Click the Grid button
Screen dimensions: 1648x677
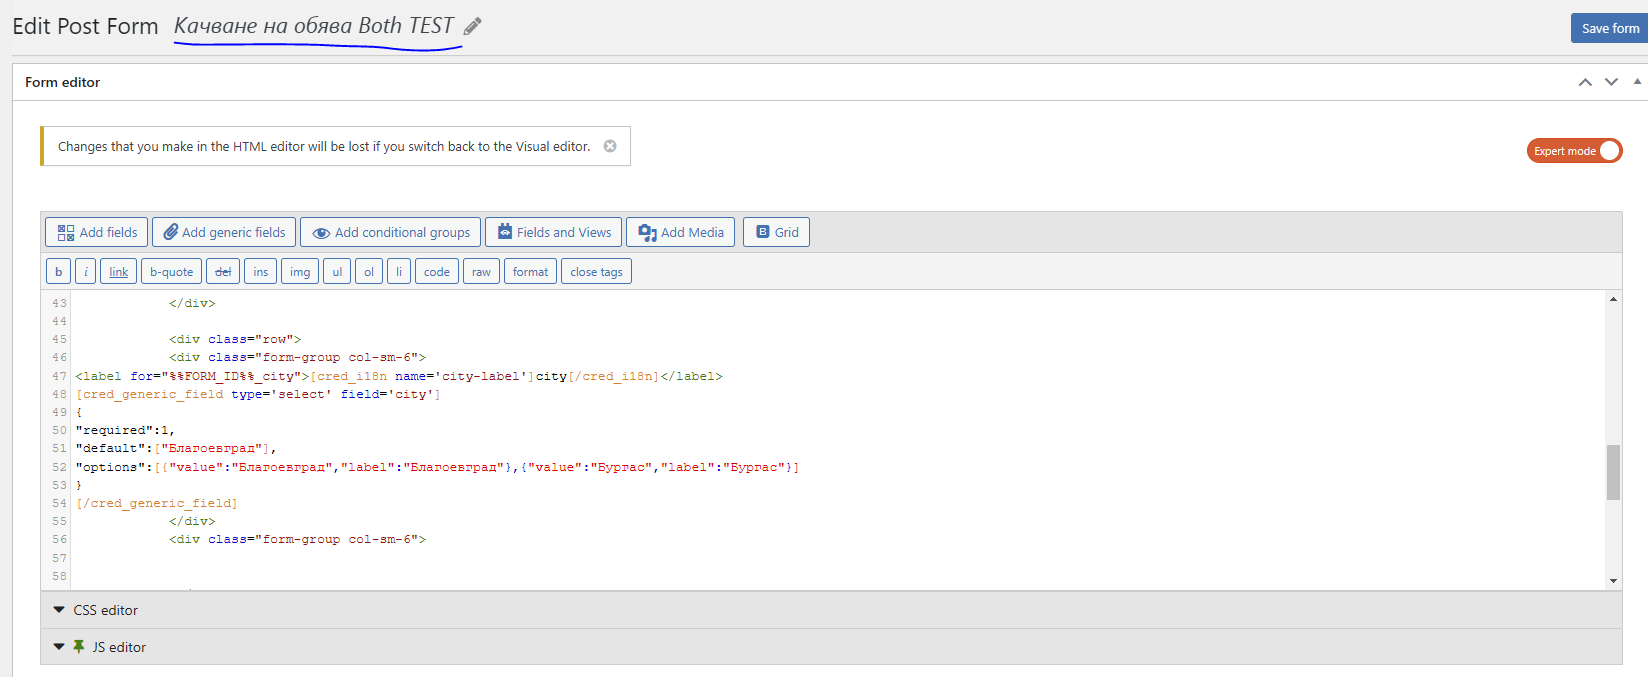pos(776,232)
